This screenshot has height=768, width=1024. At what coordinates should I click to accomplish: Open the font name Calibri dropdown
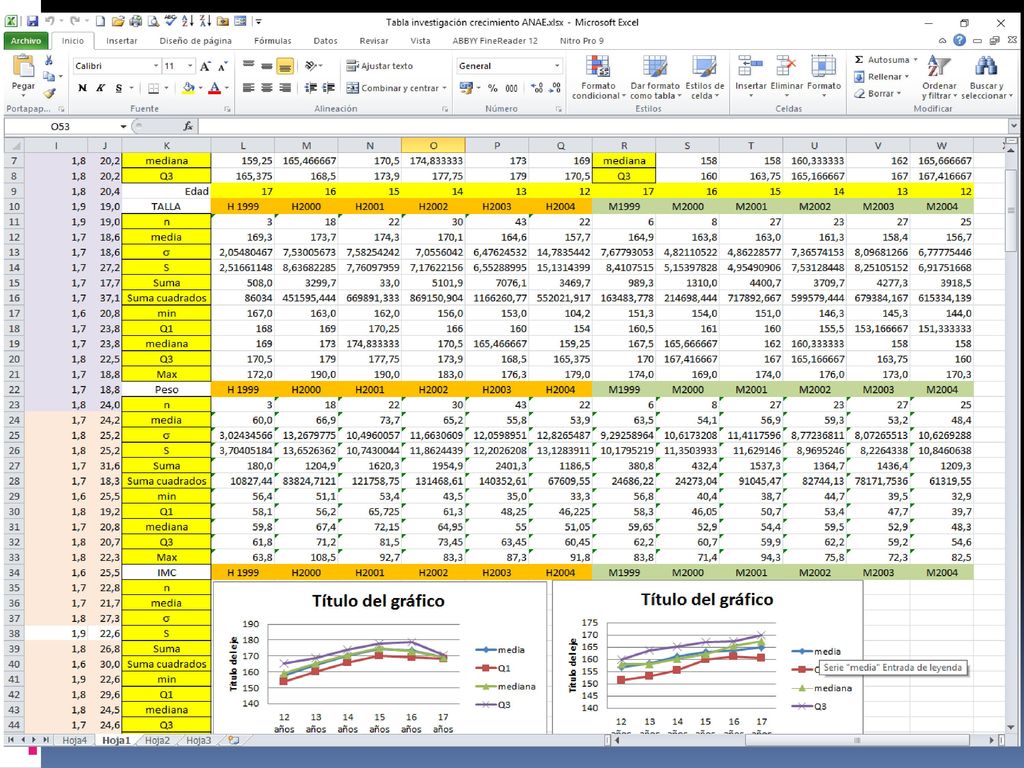tap(155, 65)
